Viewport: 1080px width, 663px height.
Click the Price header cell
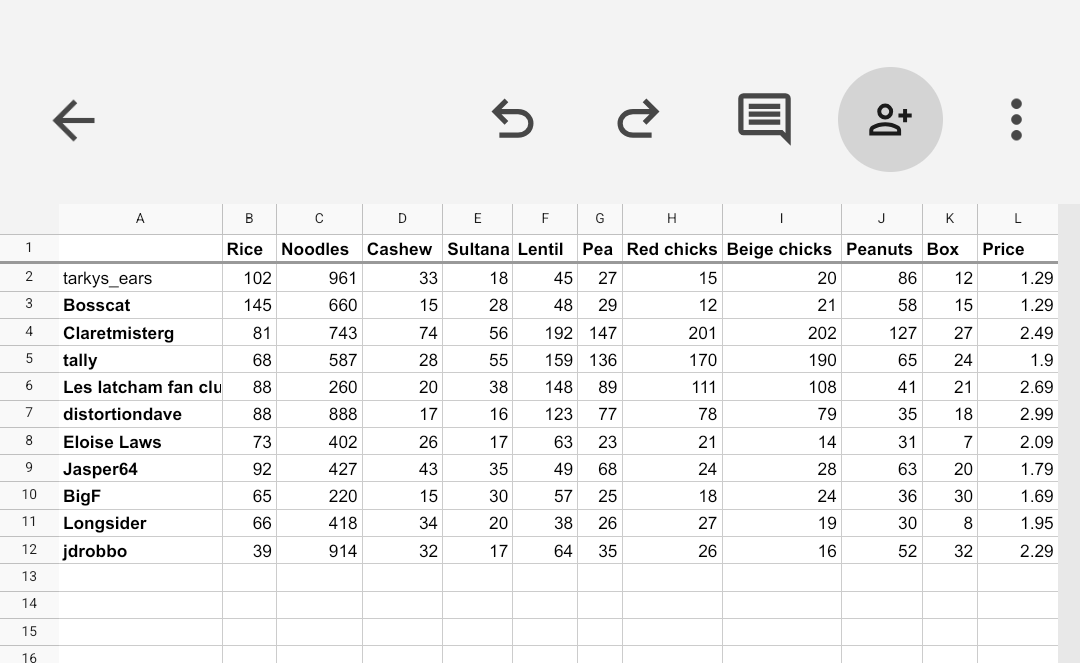point(1017,249)
